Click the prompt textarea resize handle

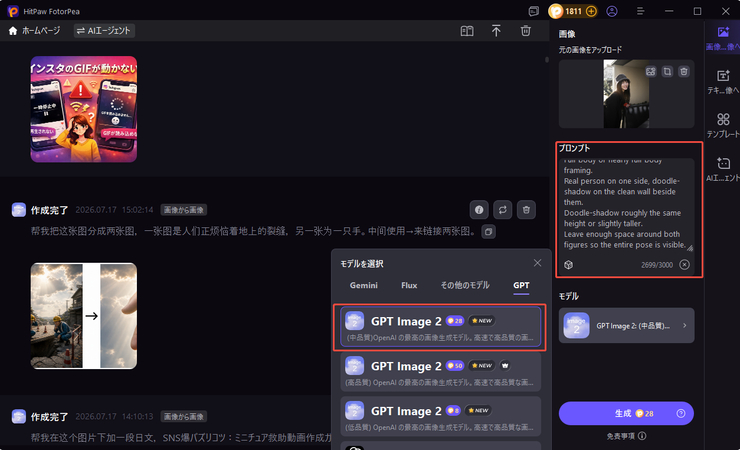coord(690,248)
